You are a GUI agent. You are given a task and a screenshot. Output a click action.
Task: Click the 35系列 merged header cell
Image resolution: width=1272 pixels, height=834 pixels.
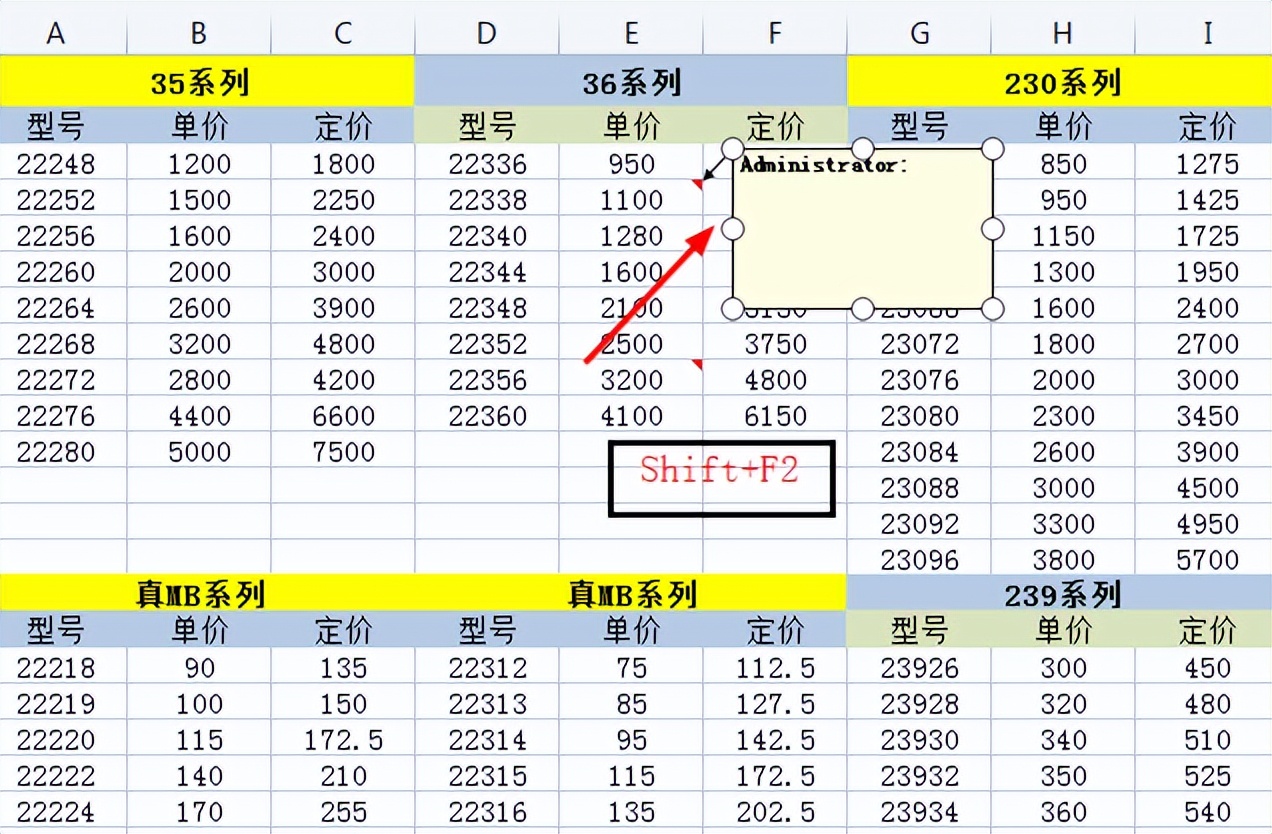(207, 81)
